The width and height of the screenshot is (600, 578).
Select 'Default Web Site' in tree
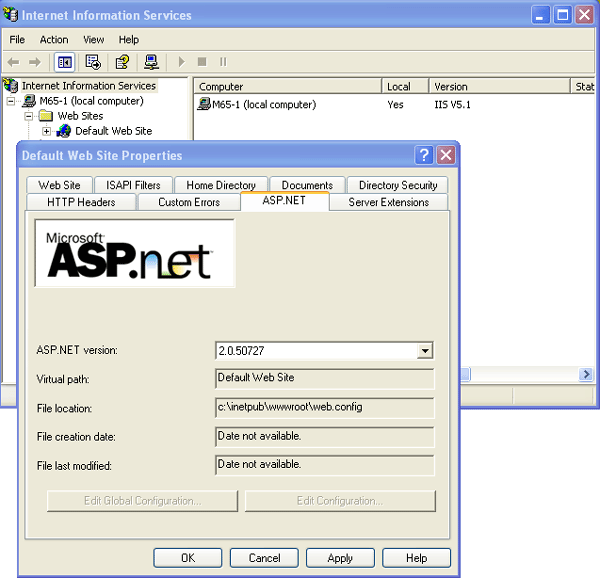(x=114, y=131)
